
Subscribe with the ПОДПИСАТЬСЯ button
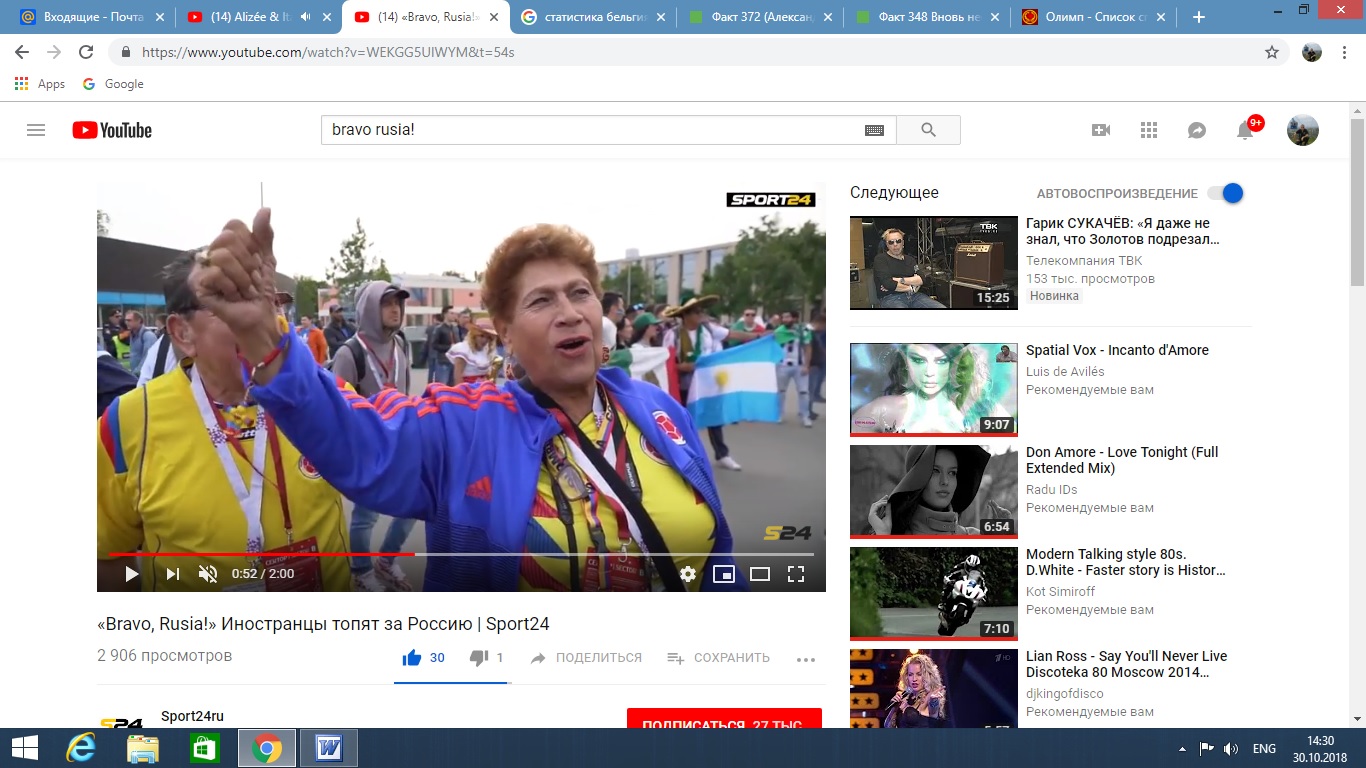coord(724,719)
